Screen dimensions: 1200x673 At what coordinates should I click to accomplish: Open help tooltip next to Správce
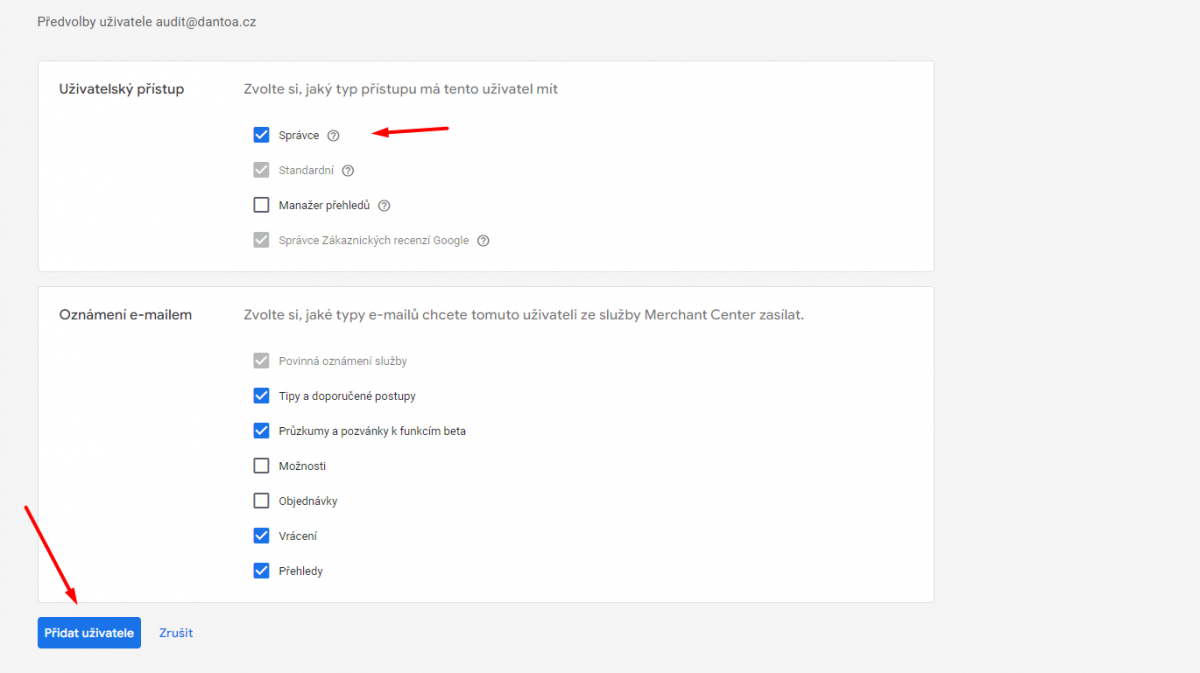[333, 136]
